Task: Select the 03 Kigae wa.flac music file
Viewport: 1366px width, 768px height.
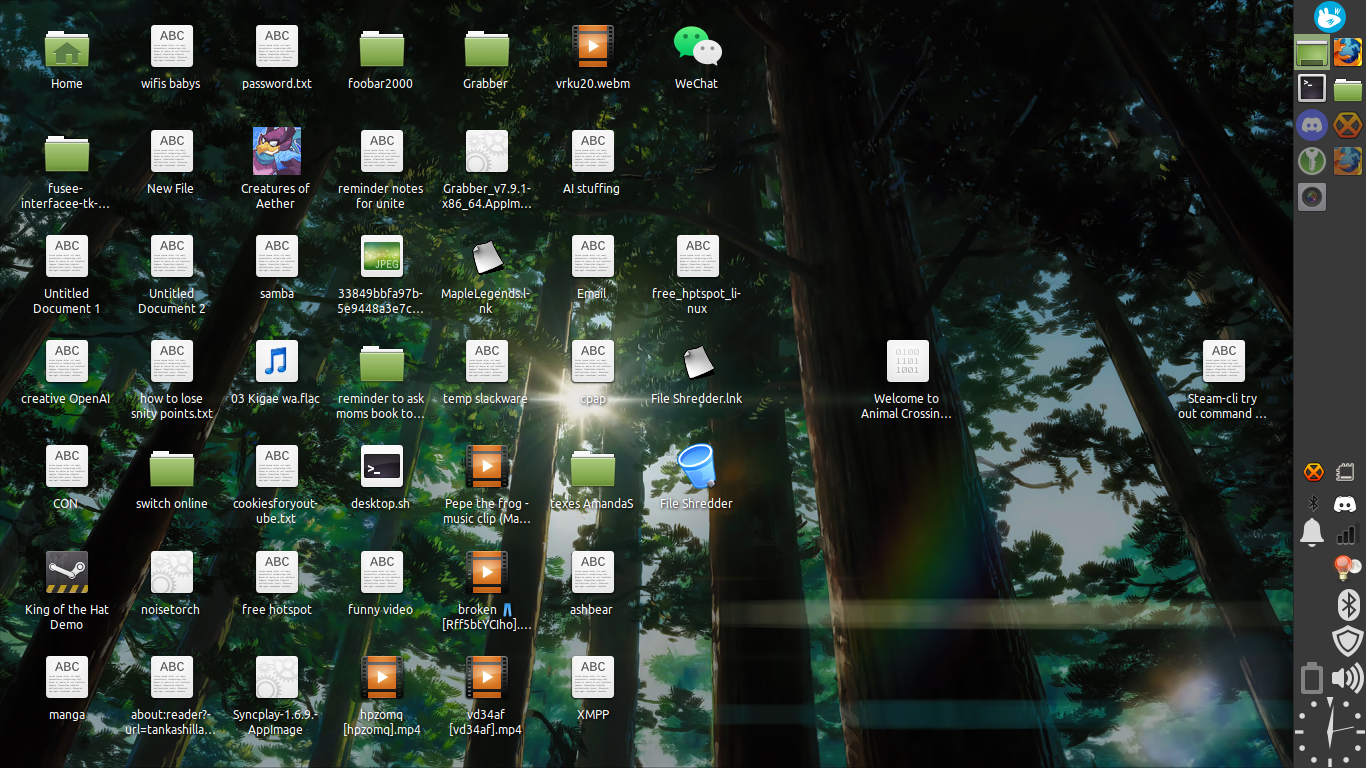Action: [x=277, y=362]
